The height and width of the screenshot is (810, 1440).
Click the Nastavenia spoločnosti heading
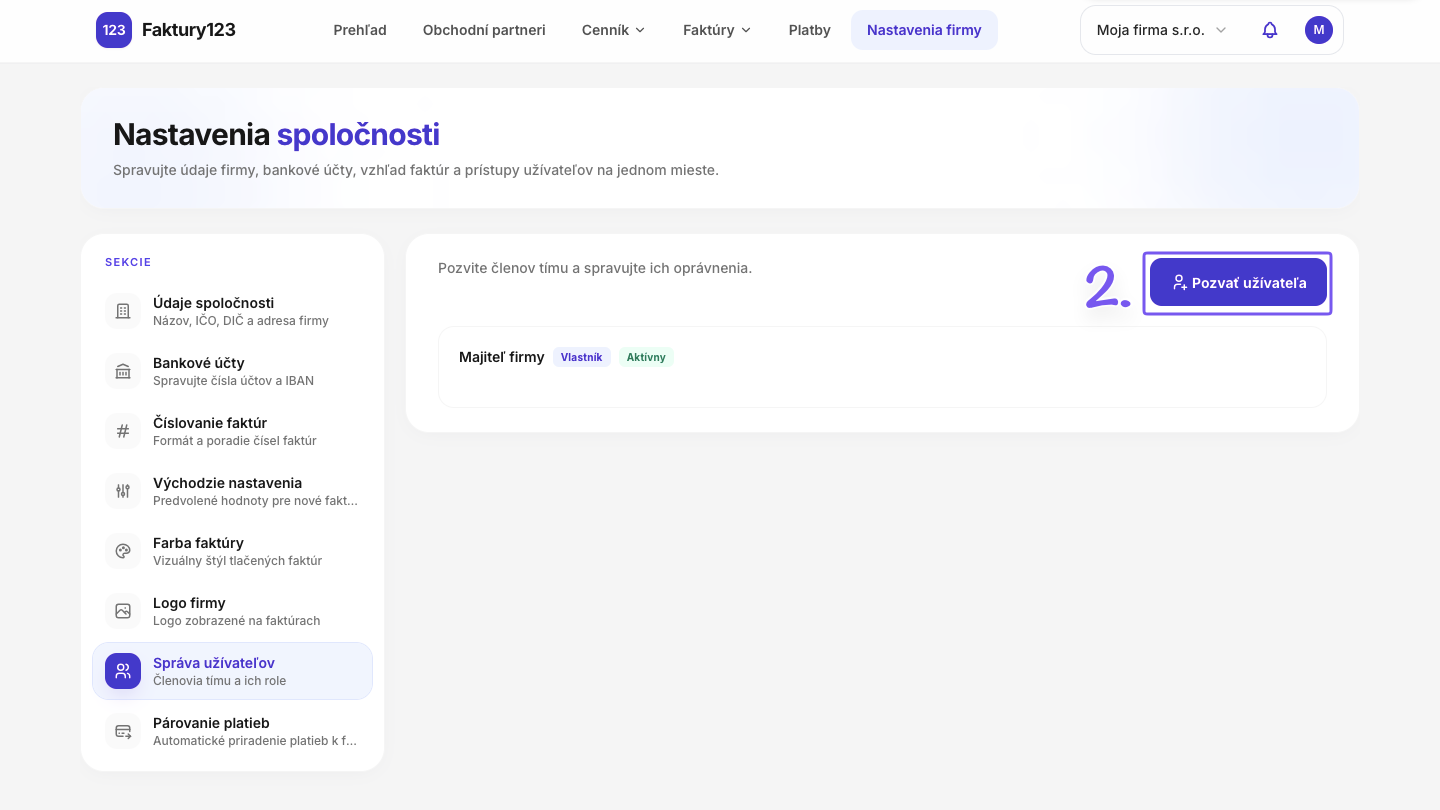pyautogui.click(x=277, y=134)
